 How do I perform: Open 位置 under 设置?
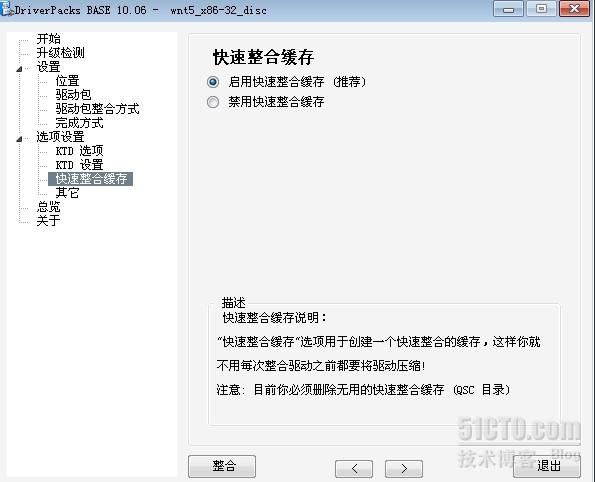pos(67,81)
